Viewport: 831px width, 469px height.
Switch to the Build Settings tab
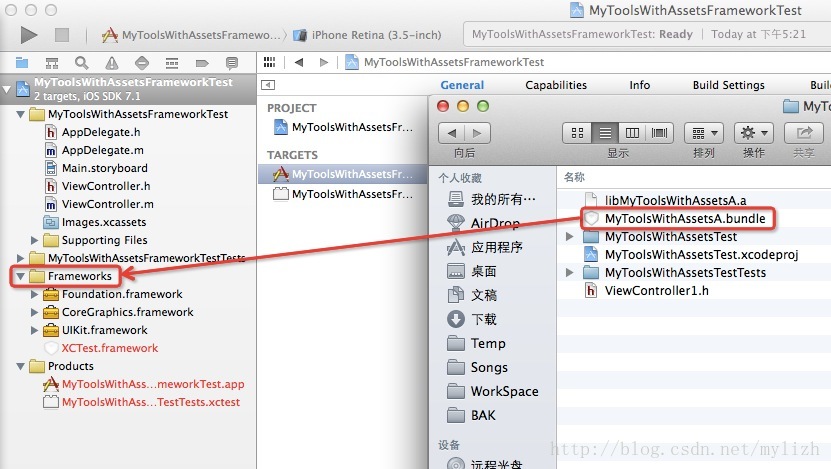point(729,85)
